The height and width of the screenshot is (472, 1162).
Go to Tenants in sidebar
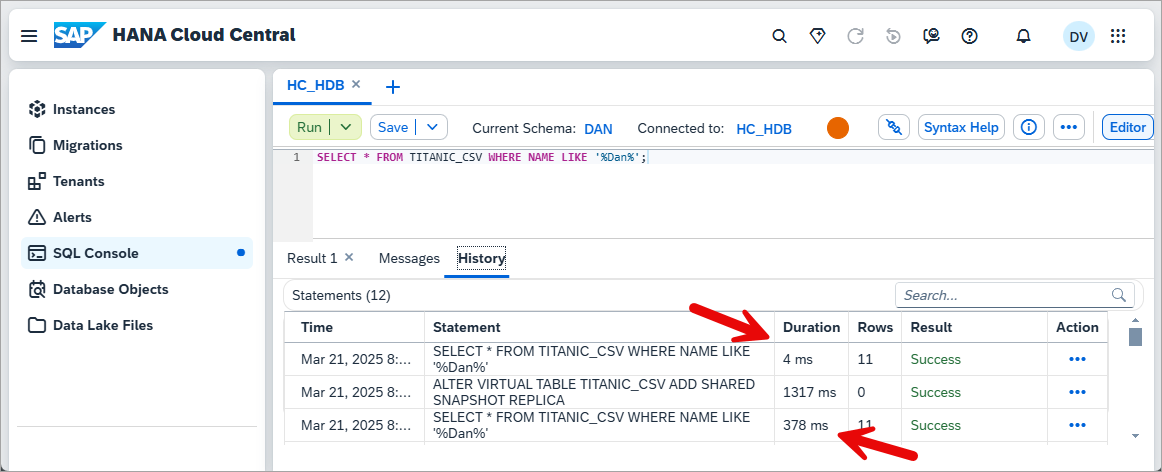137,181
